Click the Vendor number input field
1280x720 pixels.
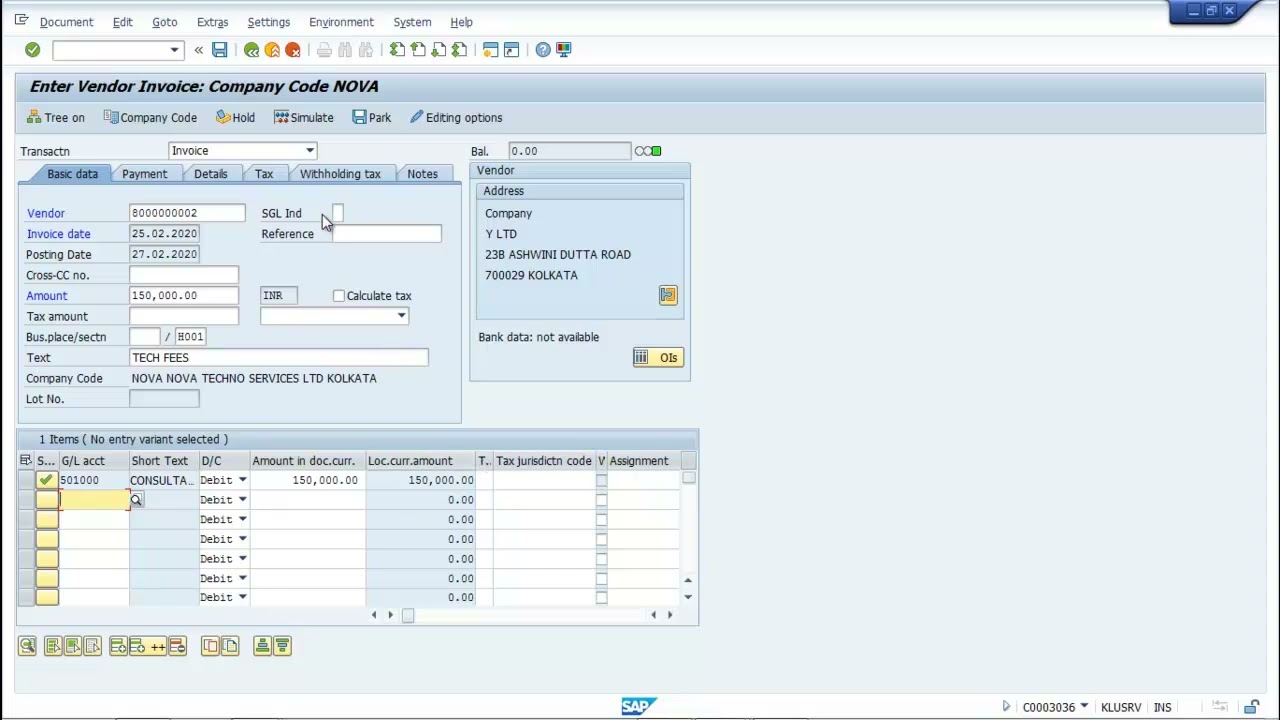(187, 213)
